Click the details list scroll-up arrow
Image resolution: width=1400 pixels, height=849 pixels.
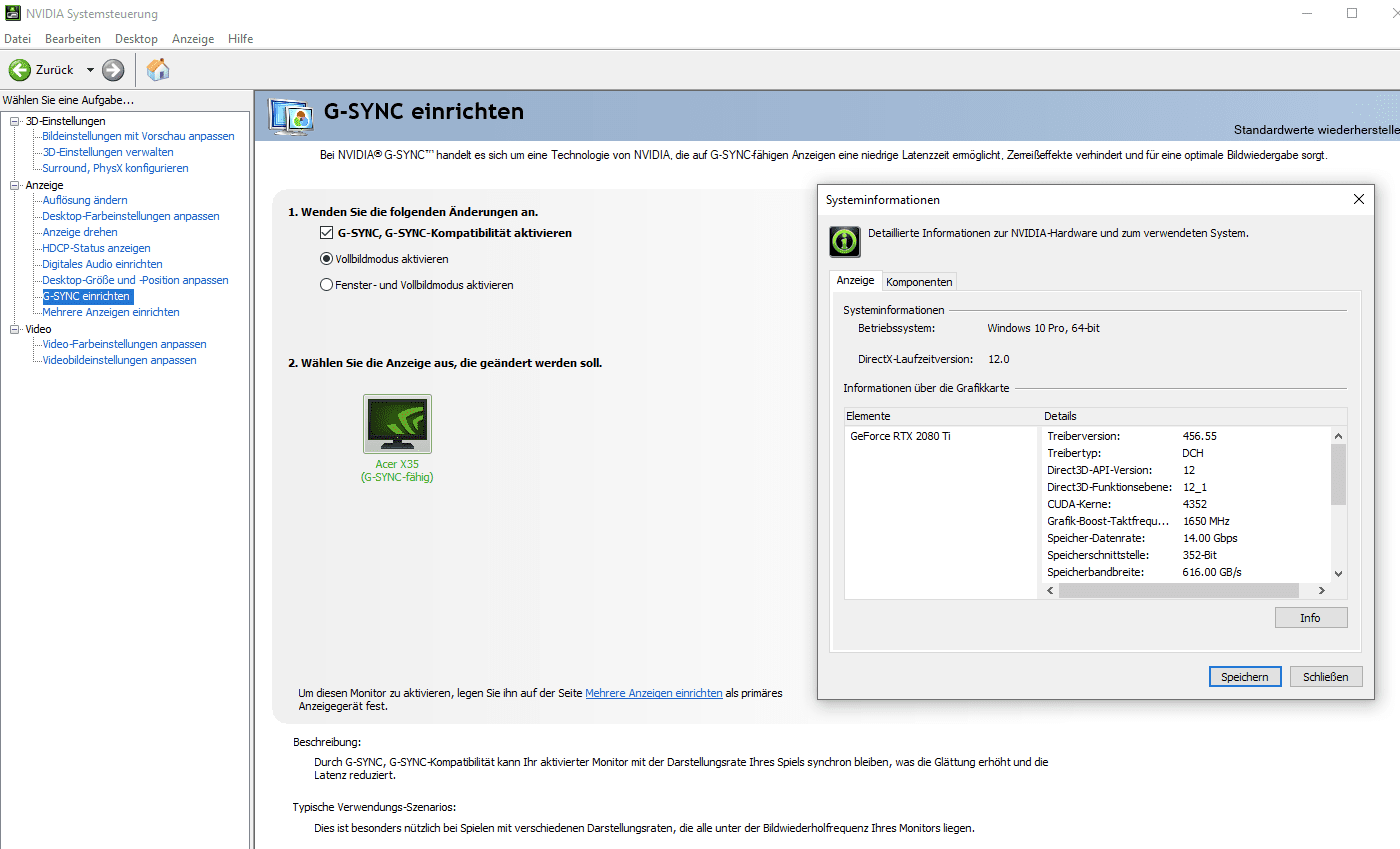pos(1339,436)
